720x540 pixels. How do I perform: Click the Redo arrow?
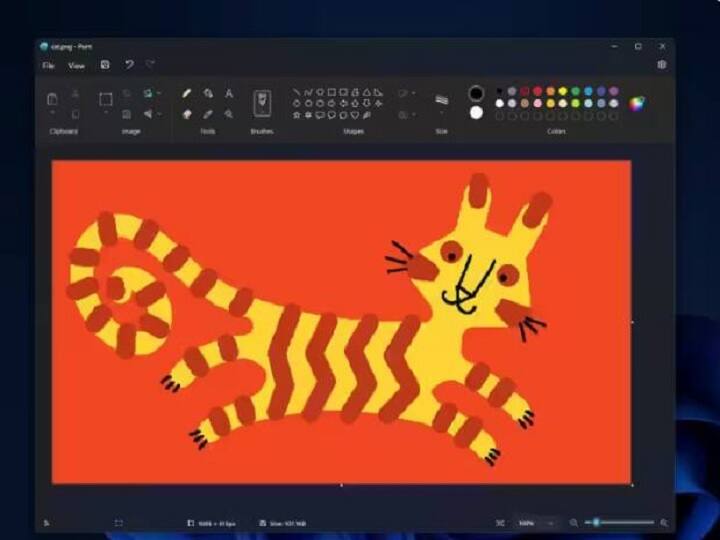coord(150,64)
